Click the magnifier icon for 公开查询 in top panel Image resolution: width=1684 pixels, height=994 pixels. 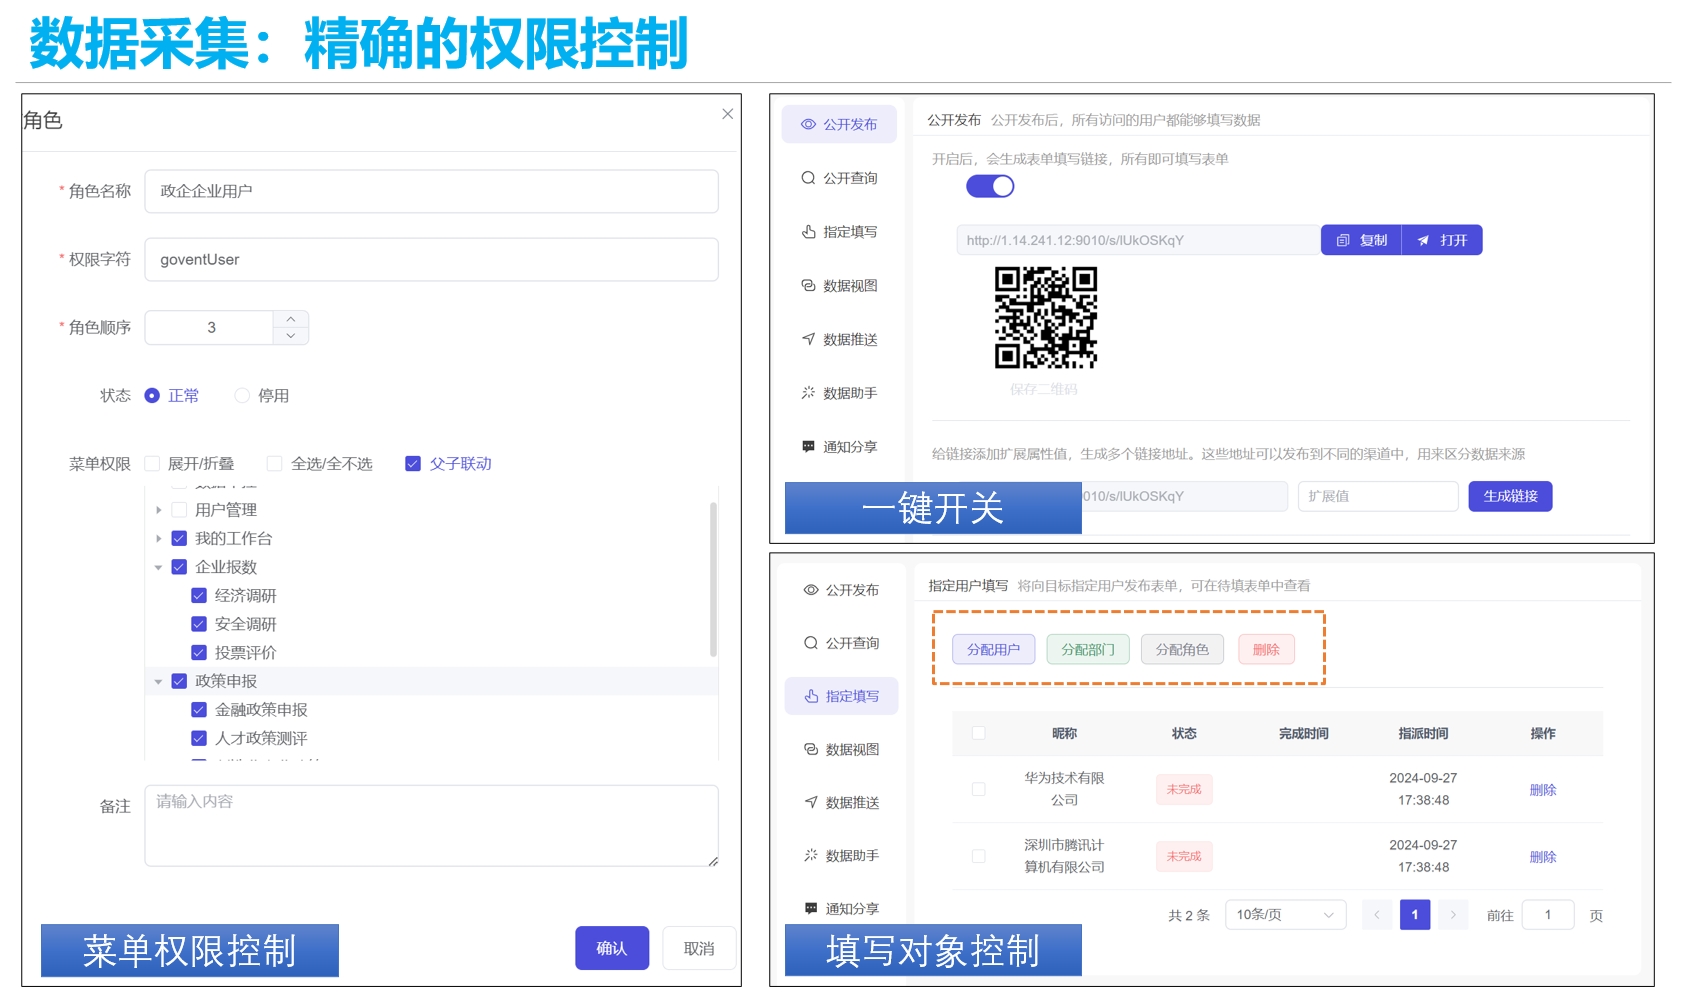(x=808, y=178)
